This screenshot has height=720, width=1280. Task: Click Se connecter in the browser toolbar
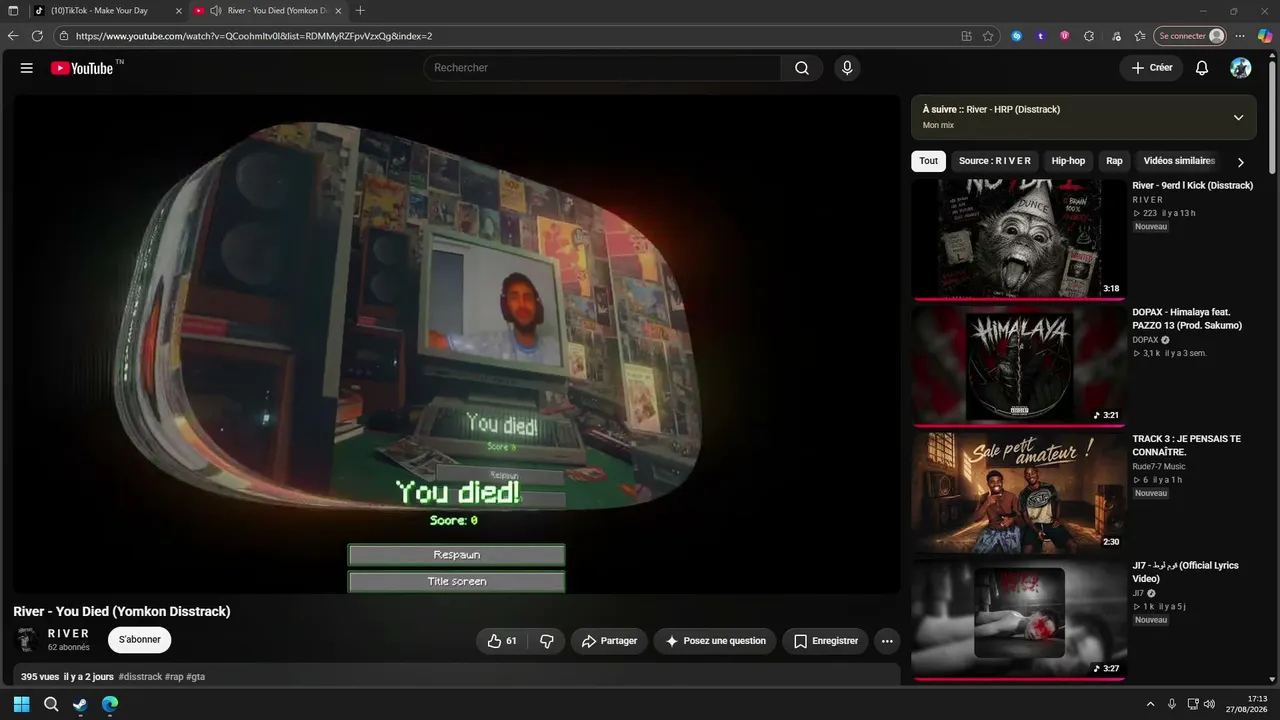pyautogui.click(x=1190, y=36)
